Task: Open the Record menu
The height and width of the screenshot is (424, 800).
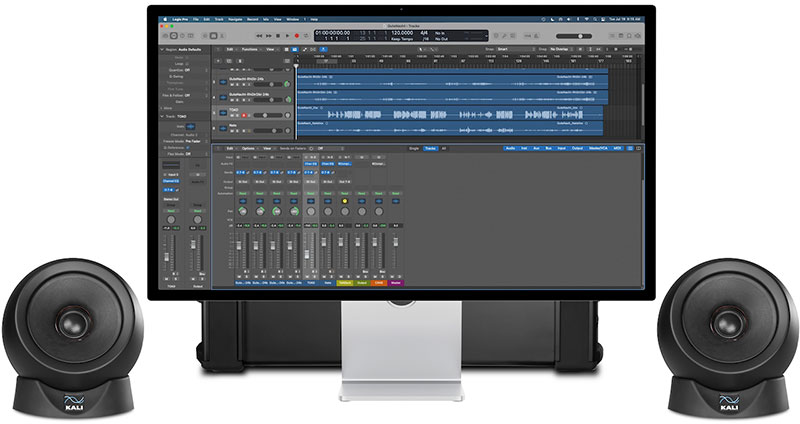Action: tap(253, 19)
